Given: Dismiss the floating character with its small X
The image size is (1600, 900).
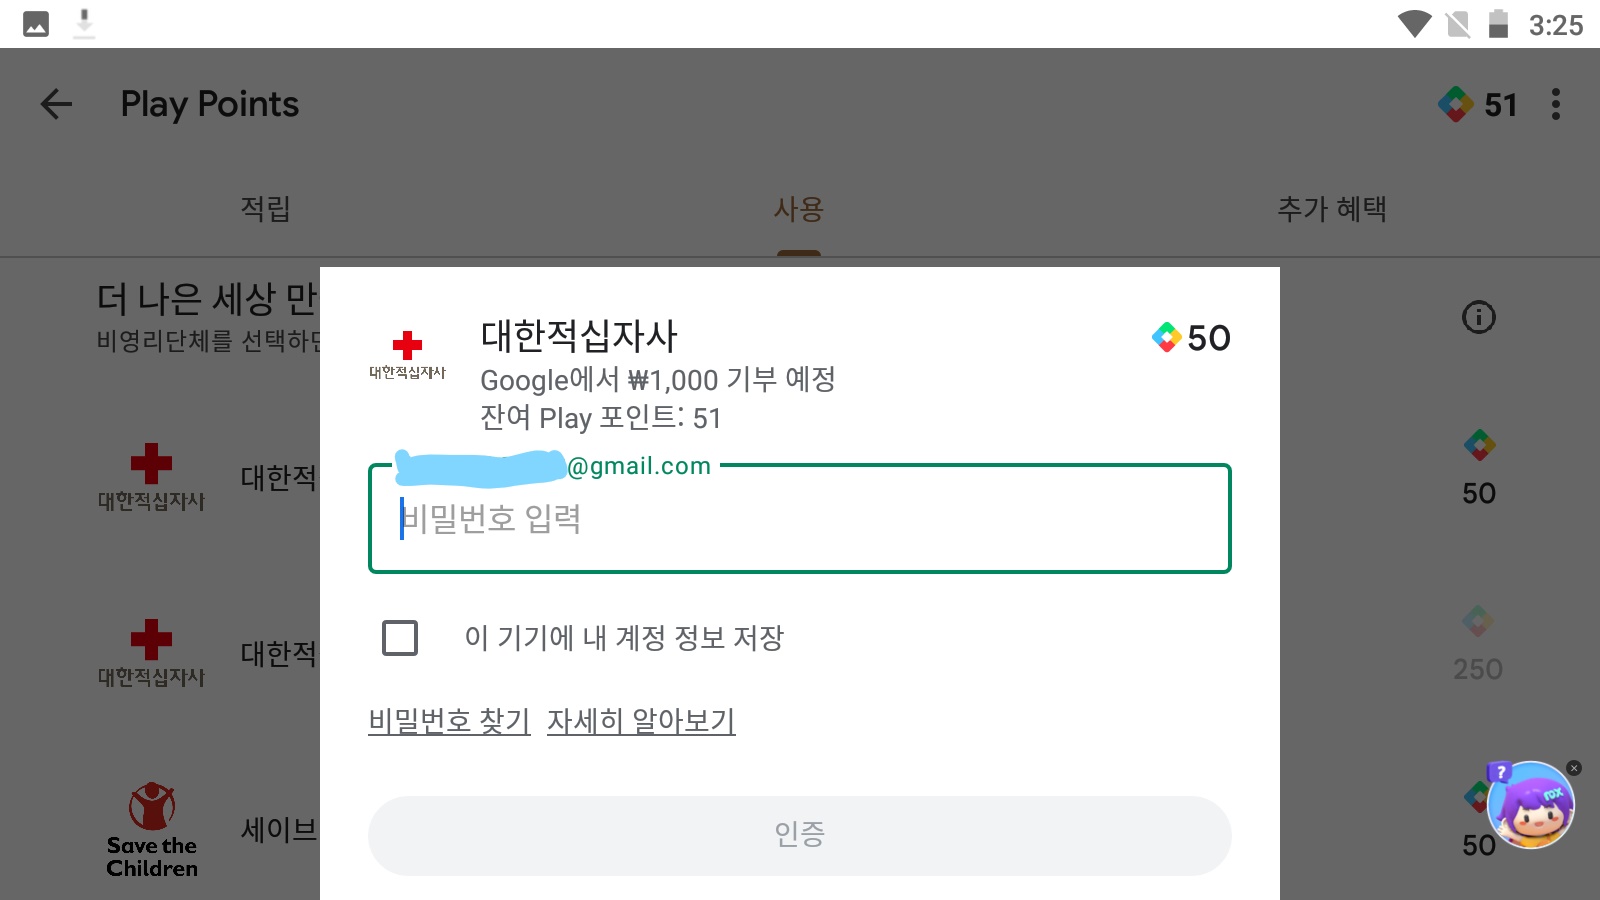Looking at the screenshot, I should 1574,768.
